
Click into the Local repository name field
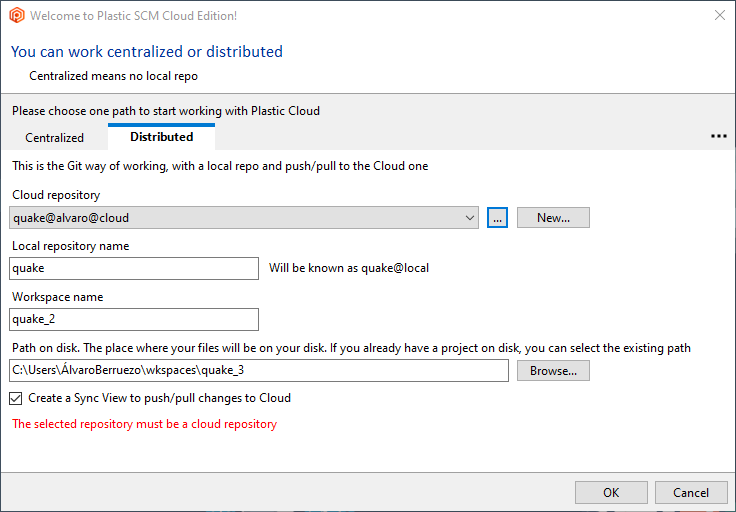point(134,268)
